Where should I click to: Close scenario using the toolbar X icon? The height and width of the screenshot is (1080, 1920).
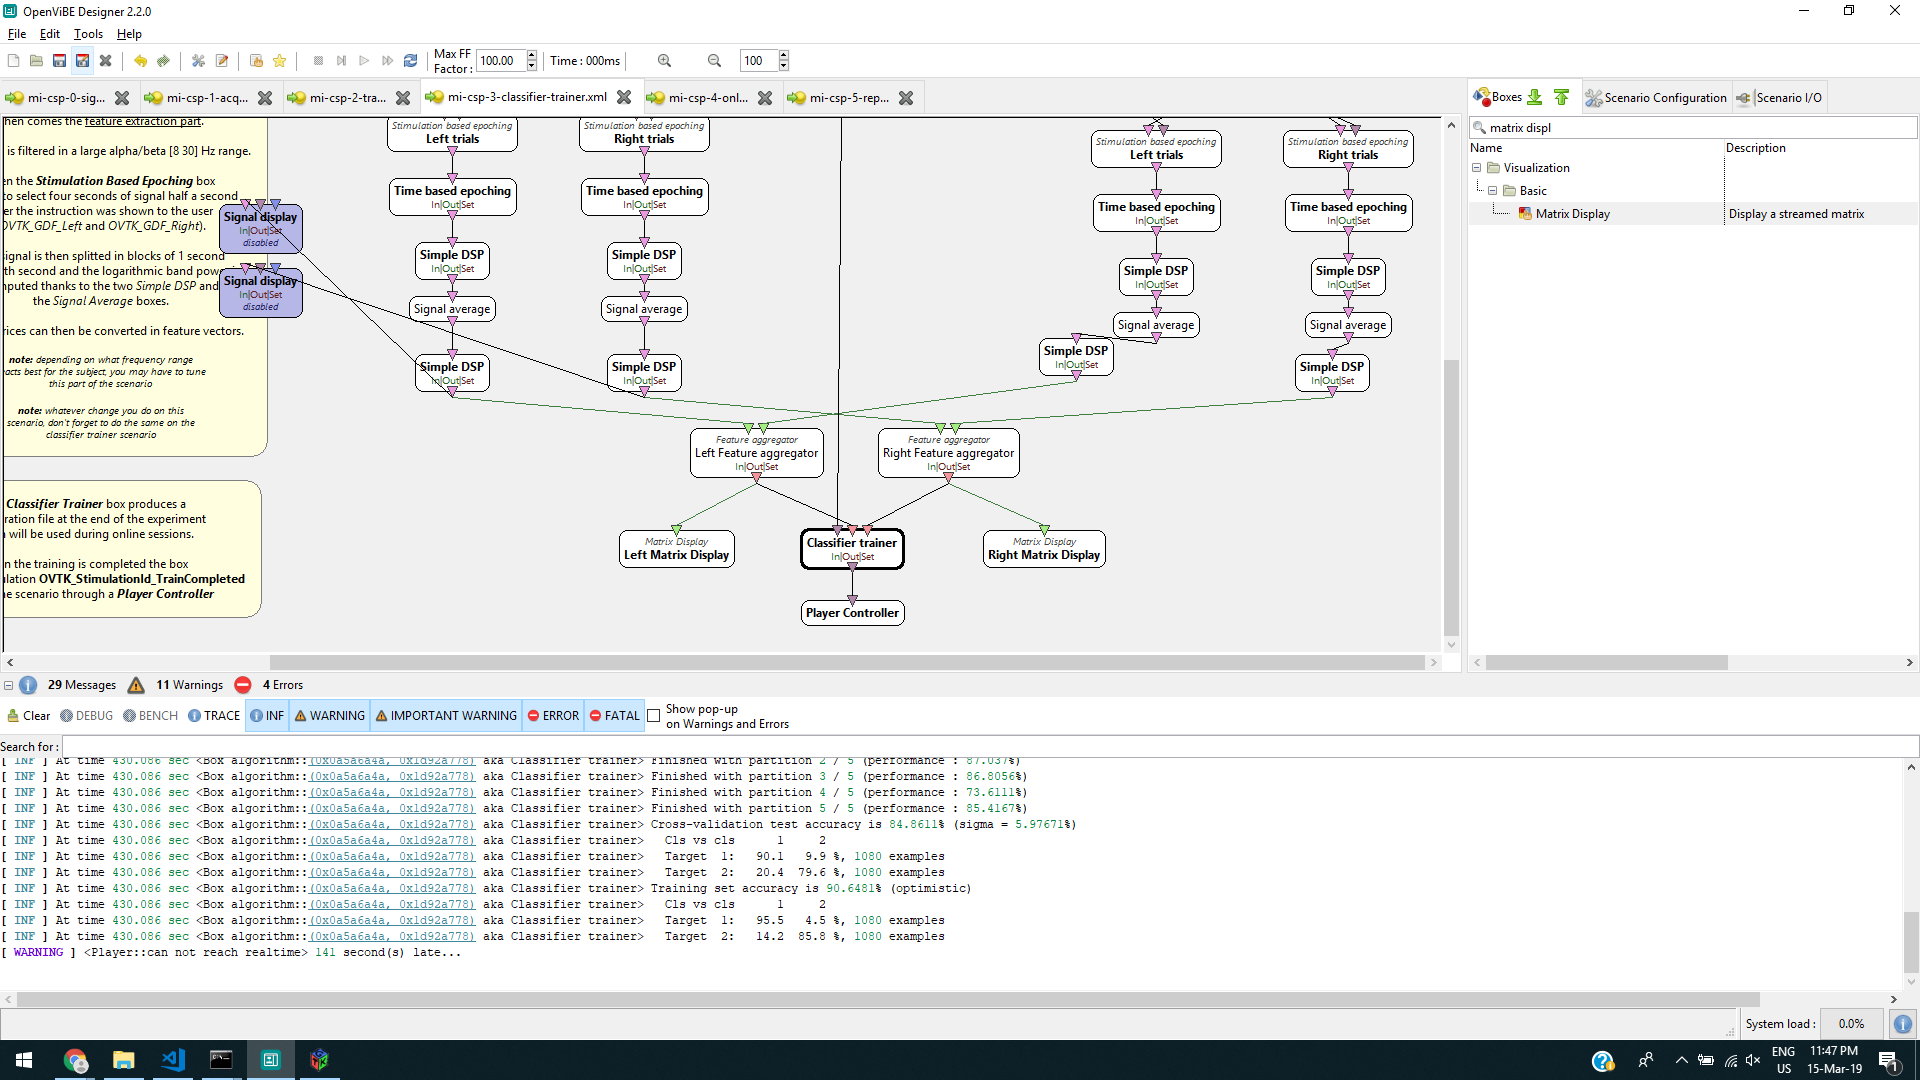click(105, 61)
